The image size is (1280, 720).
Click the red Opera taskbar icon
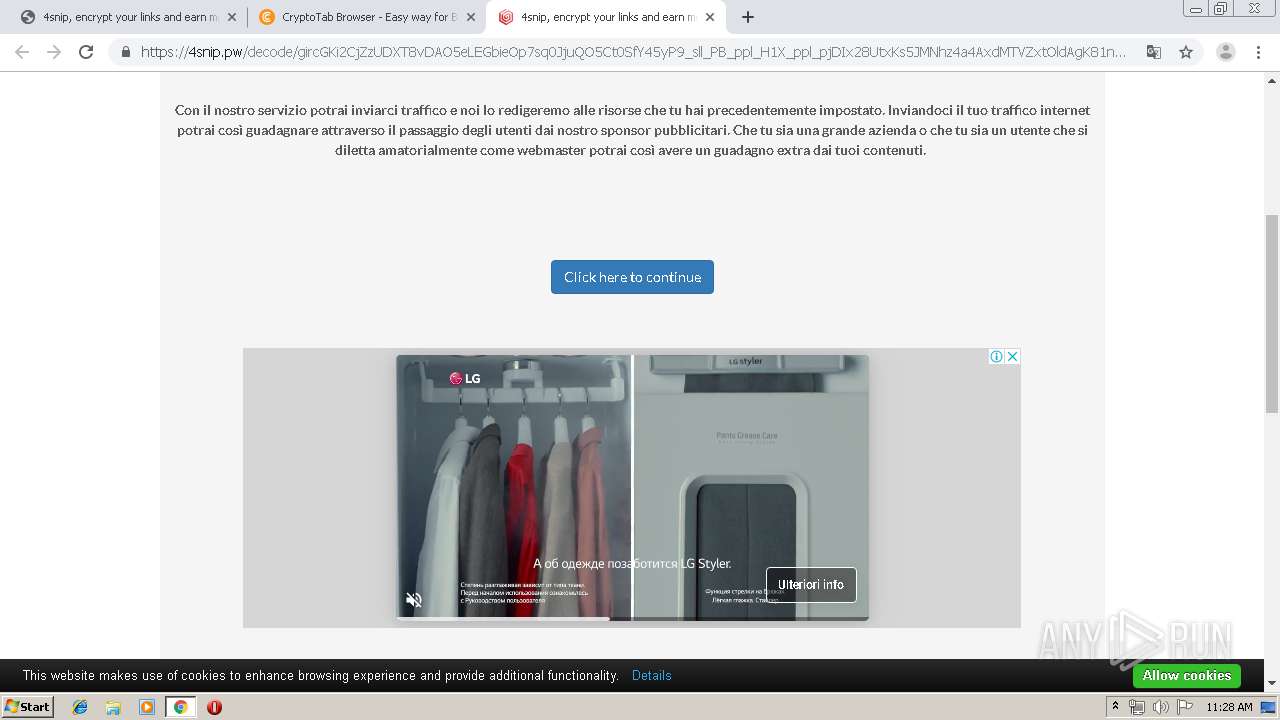pos(214,707)
